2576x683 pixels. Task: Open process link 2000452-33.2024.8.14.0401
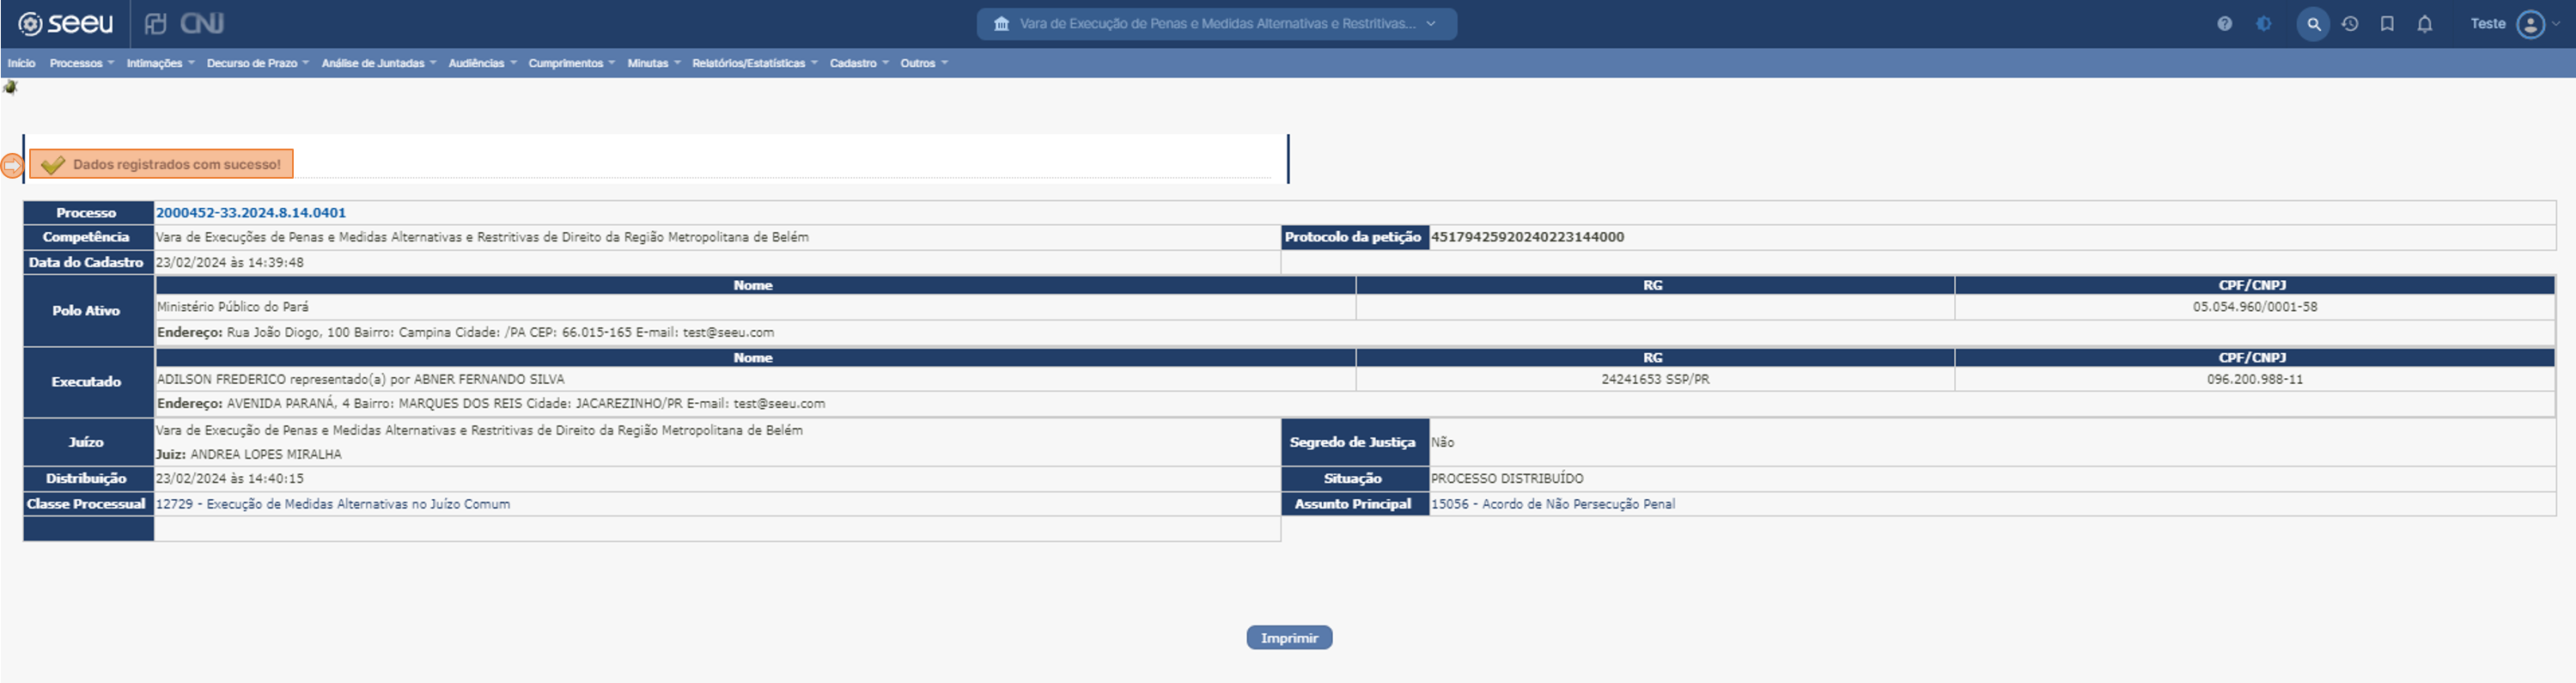251,213
